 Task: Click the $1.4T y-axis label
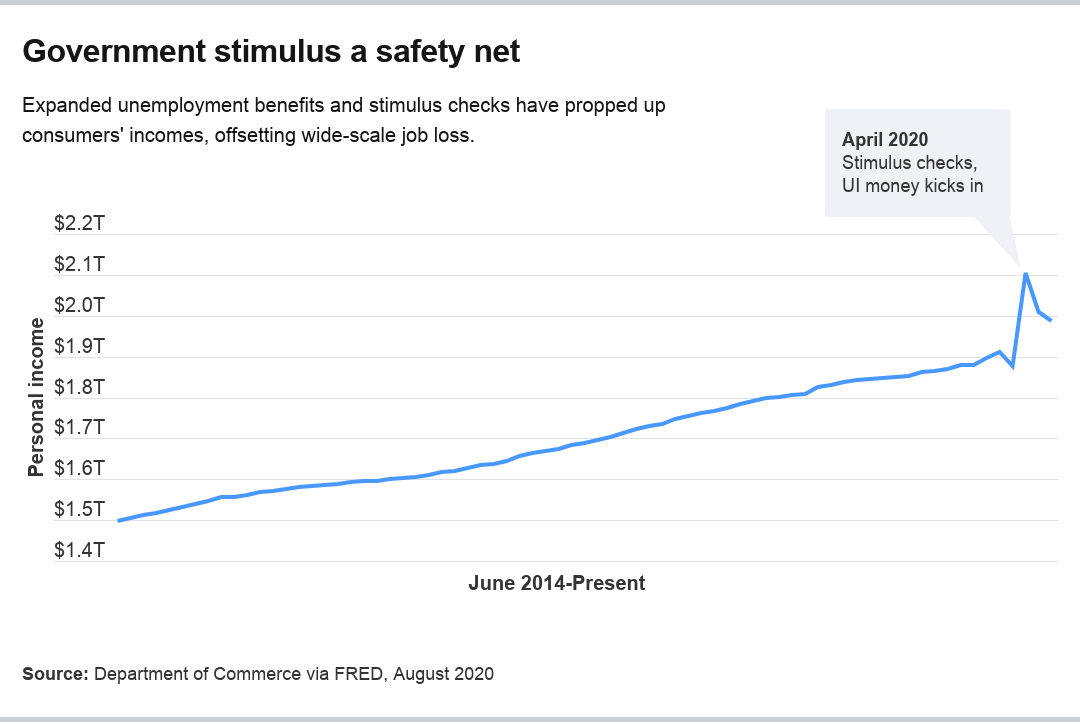(x=79, y=551)
